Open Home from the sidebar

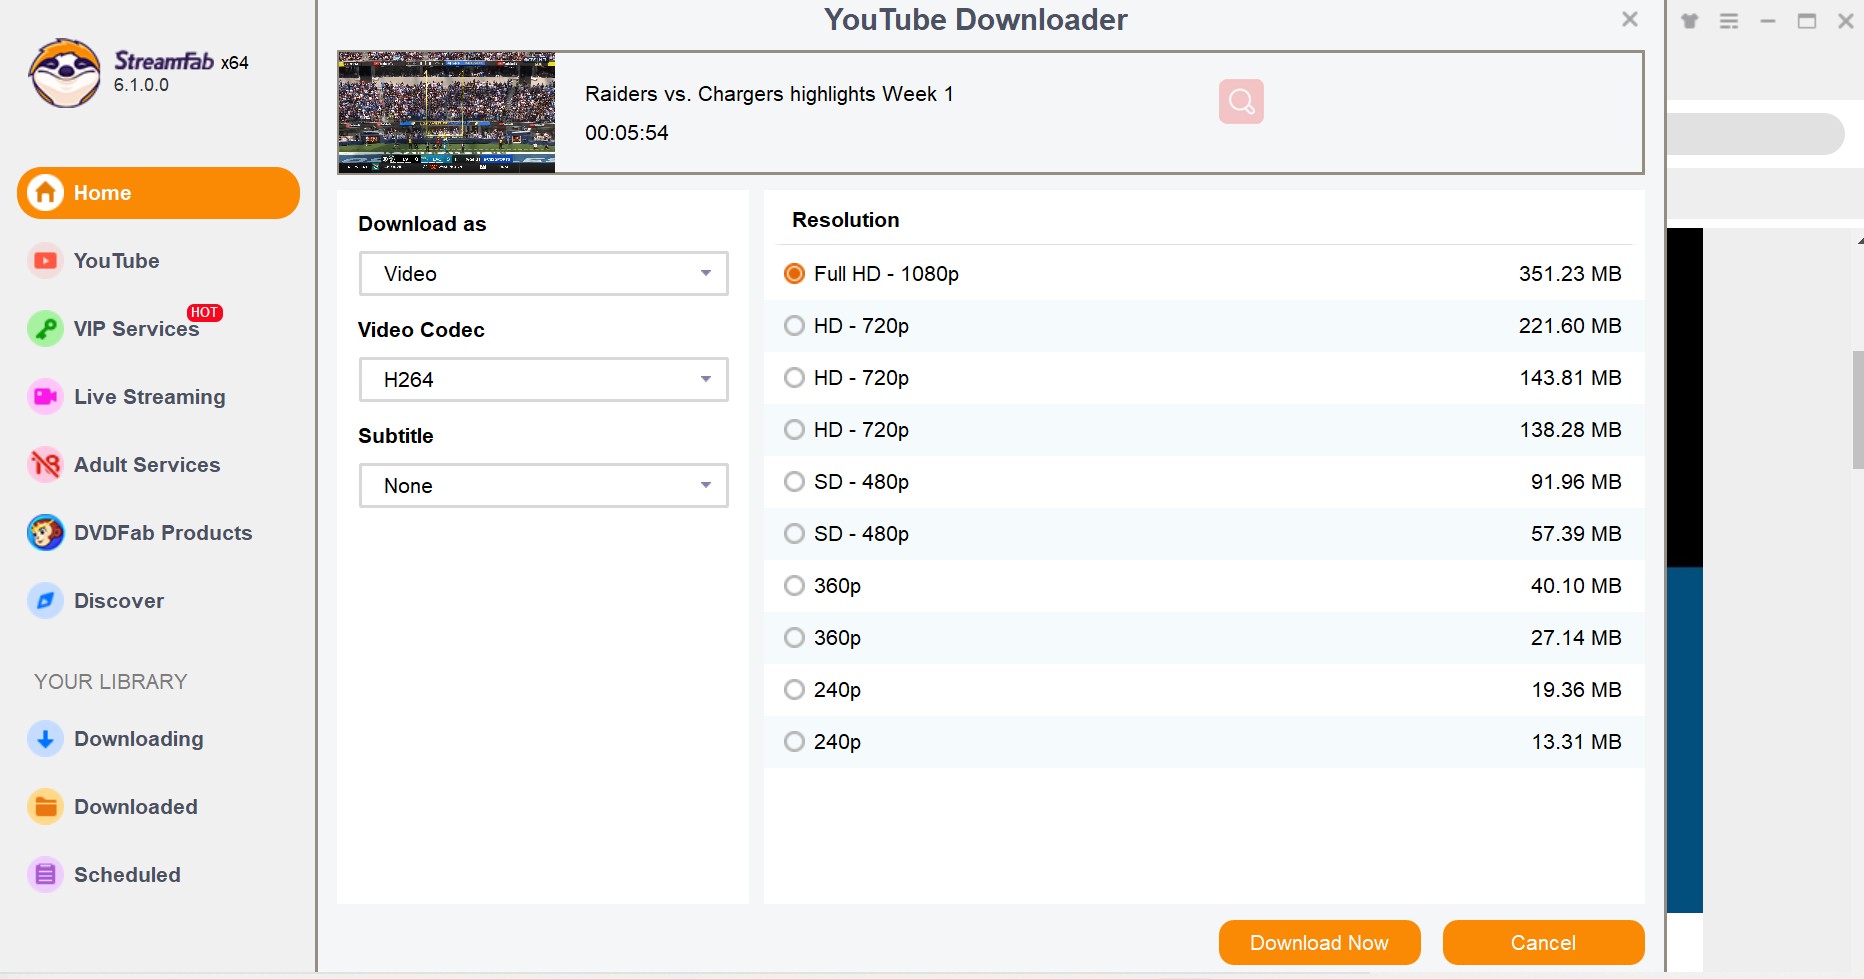tap(158, 193)
